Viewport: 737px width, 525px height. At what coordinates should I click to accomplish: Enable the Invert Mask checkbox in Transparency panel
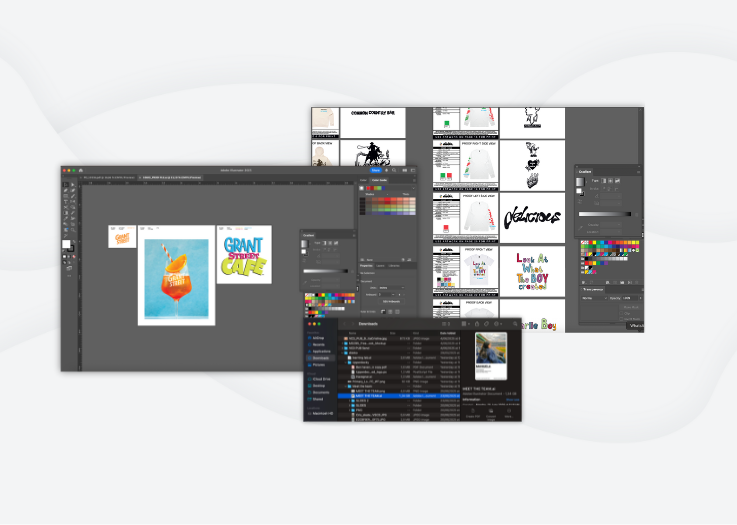pyautogui.click(x=622, y=319)
